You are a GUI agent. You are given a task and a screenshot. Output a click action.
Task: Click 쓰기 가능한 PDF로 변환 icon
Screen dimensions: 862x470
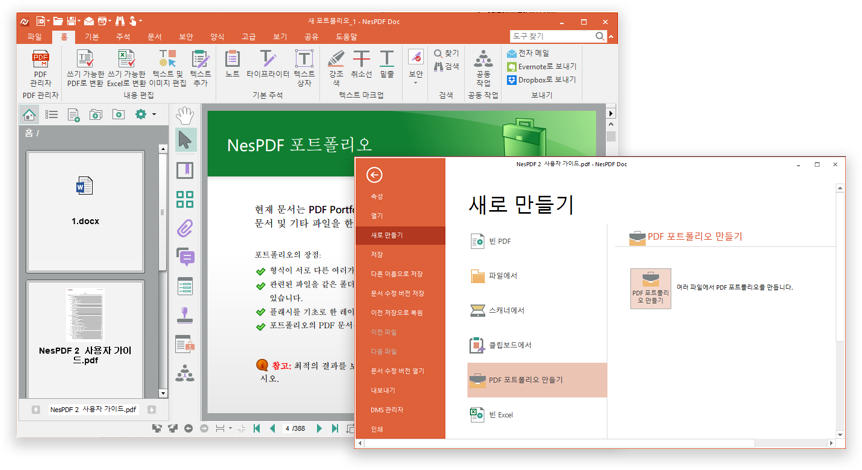(85, 68)
